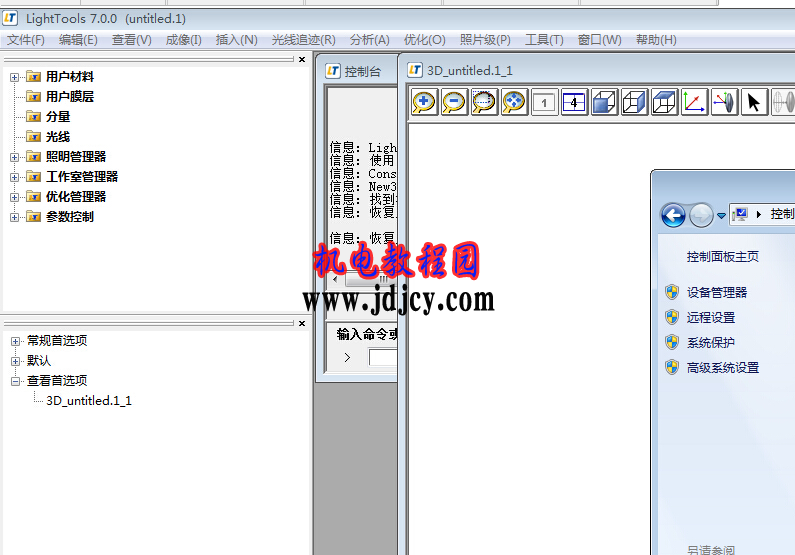Click the Control Panel back arrow button

pyautogui.click(x=673, y=215)
